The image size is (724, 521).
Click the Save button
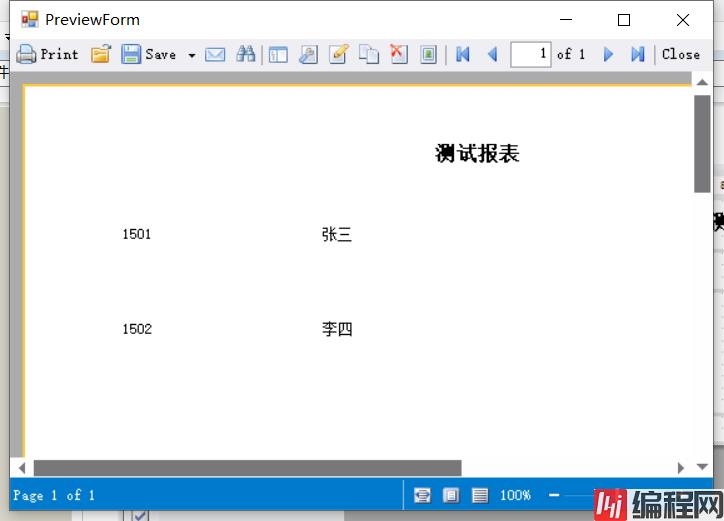[x=149, y=54]
